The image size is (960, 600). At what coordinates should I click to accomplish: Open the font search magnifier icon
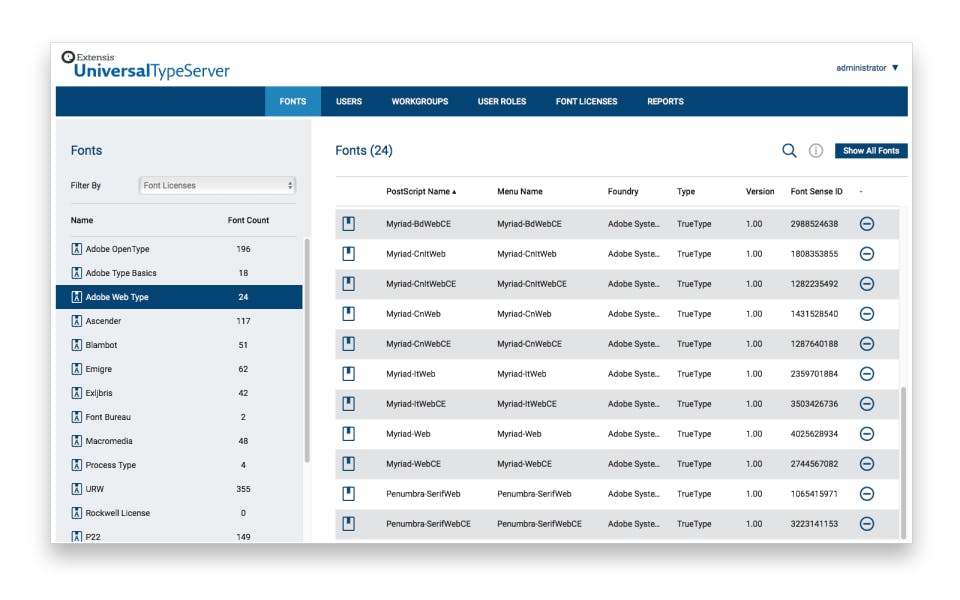pos(789,151)
